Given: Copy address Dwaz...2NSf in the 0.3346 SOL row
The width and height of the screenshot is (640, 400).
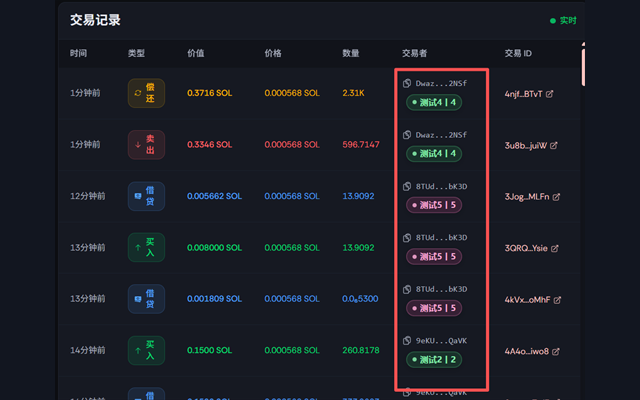Looking at the screenshot, I should click(407, 135).
